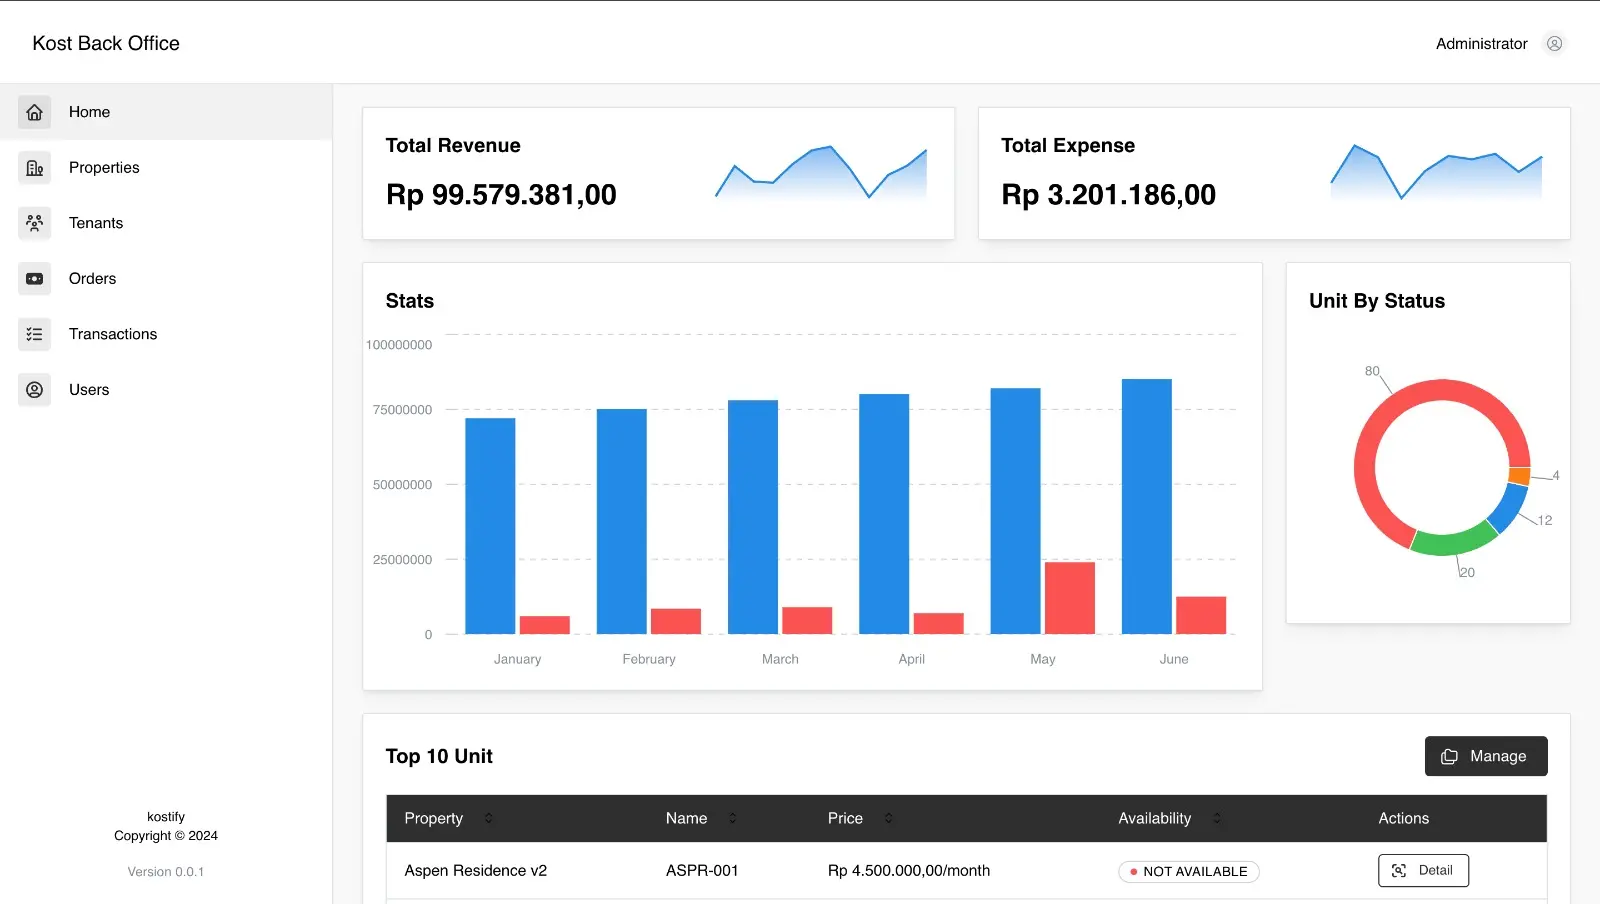
Task: Open the Administrator avatar icon
Action: coord(1554,44)
